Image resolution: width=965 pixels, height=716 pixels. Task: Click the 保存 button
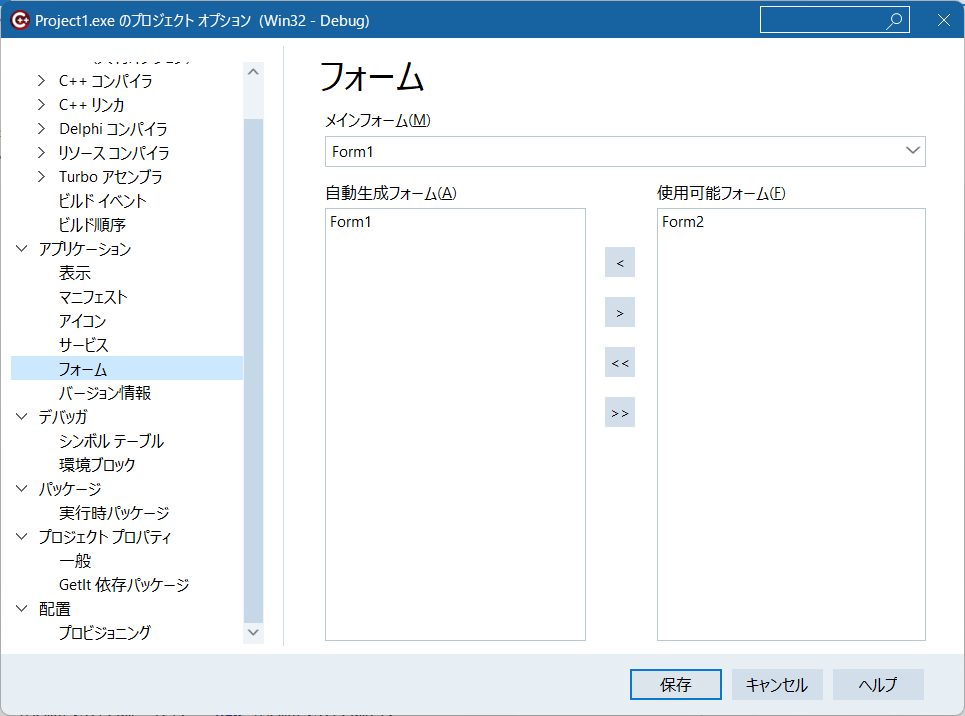676,685
